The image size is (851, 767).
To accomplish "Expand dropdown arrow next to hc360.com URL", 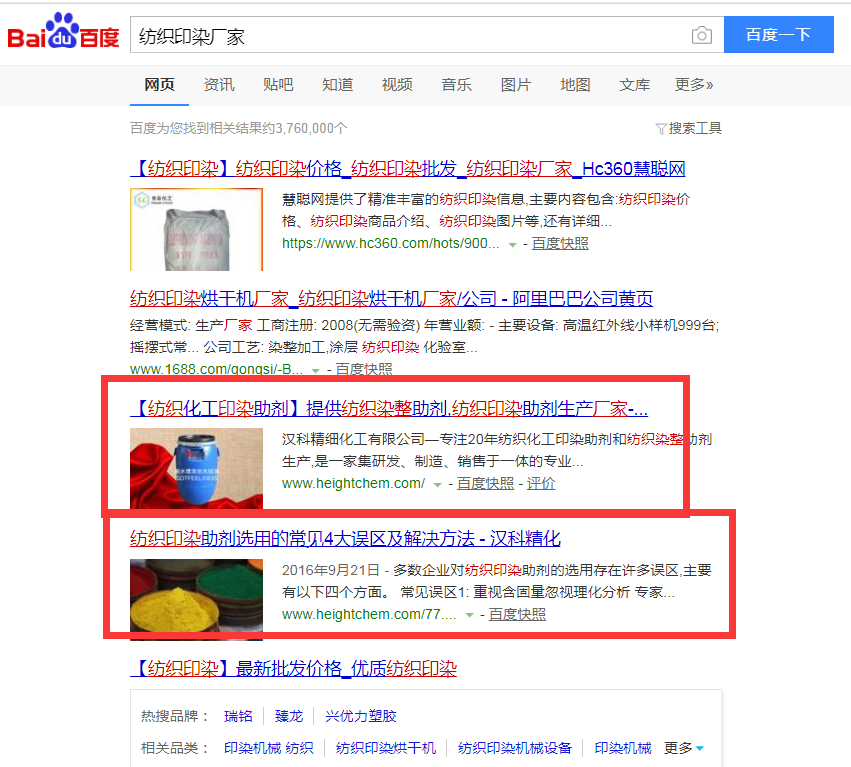I will 512,245.
